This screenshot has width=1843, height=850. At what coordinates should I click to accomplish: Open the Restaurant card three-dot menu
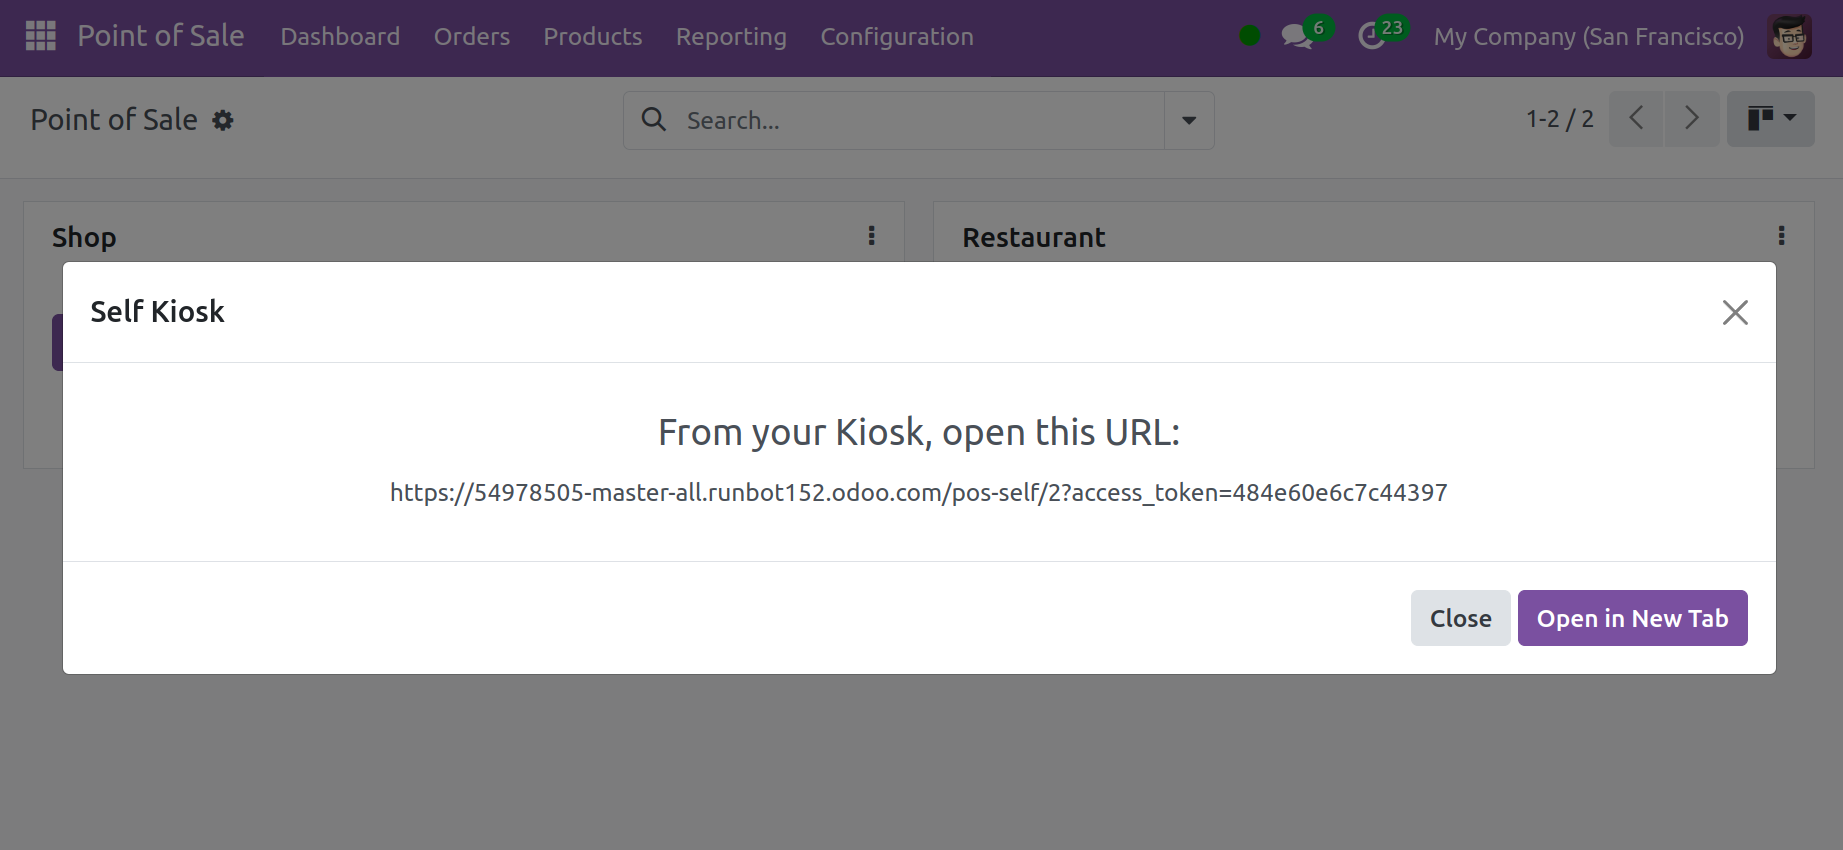(1781, 236)
